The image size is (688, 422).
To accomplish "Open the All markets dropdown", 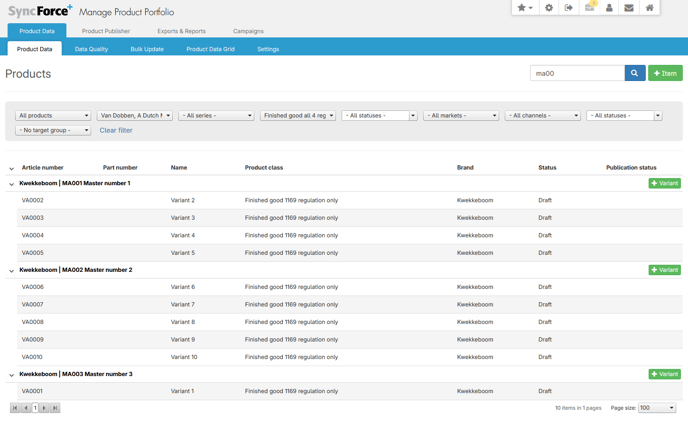I will [461, 115].
